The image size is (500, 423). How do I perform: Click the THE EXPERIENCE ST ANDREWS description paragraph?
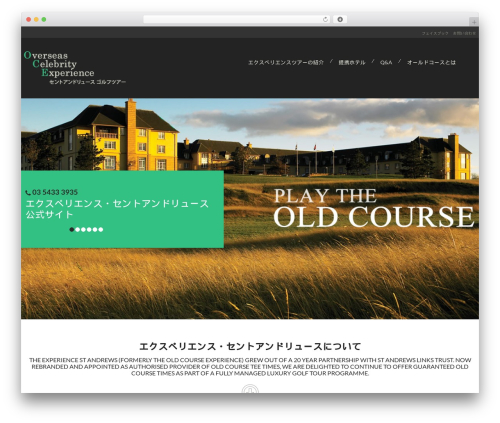click(250, 367)
